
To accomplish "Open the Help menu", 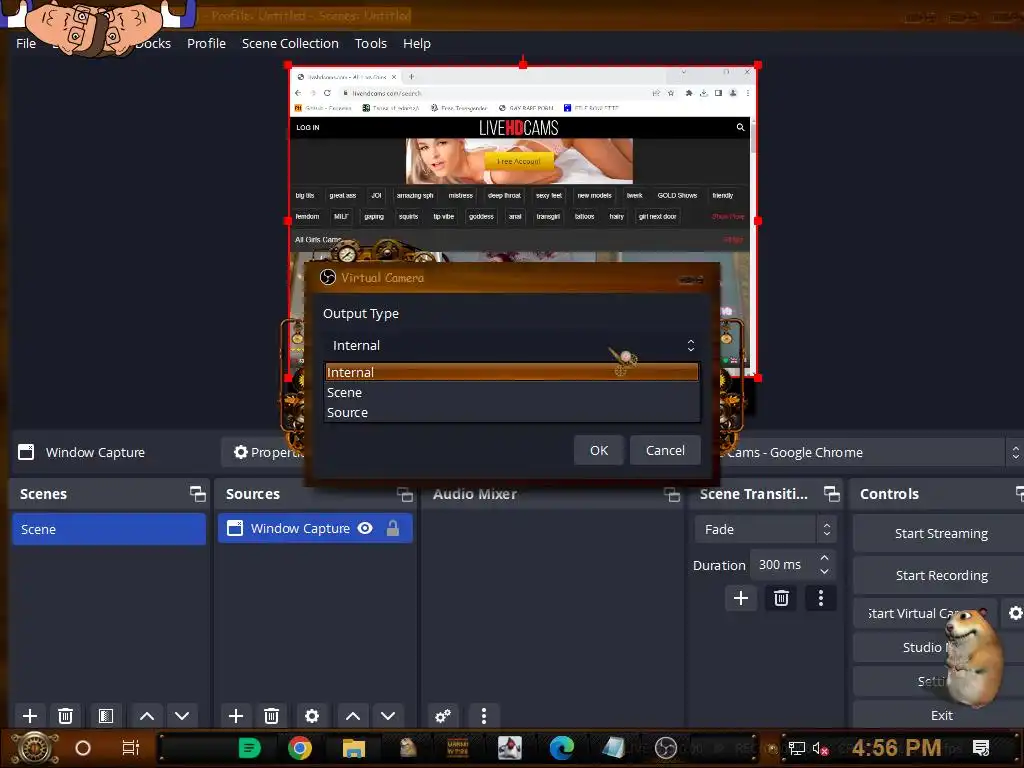I will 417,43.
